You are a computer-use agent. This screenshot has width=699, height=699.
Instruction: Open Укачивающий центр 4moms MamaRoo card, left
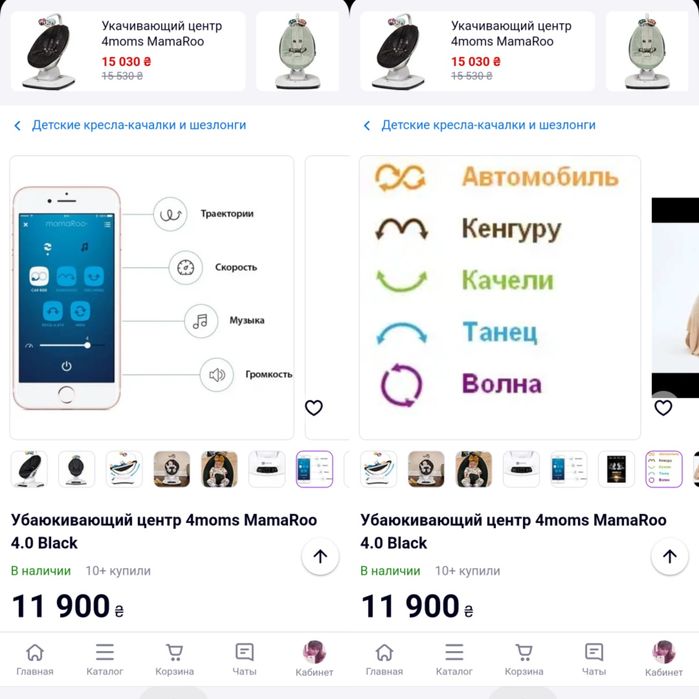(128, 51)
